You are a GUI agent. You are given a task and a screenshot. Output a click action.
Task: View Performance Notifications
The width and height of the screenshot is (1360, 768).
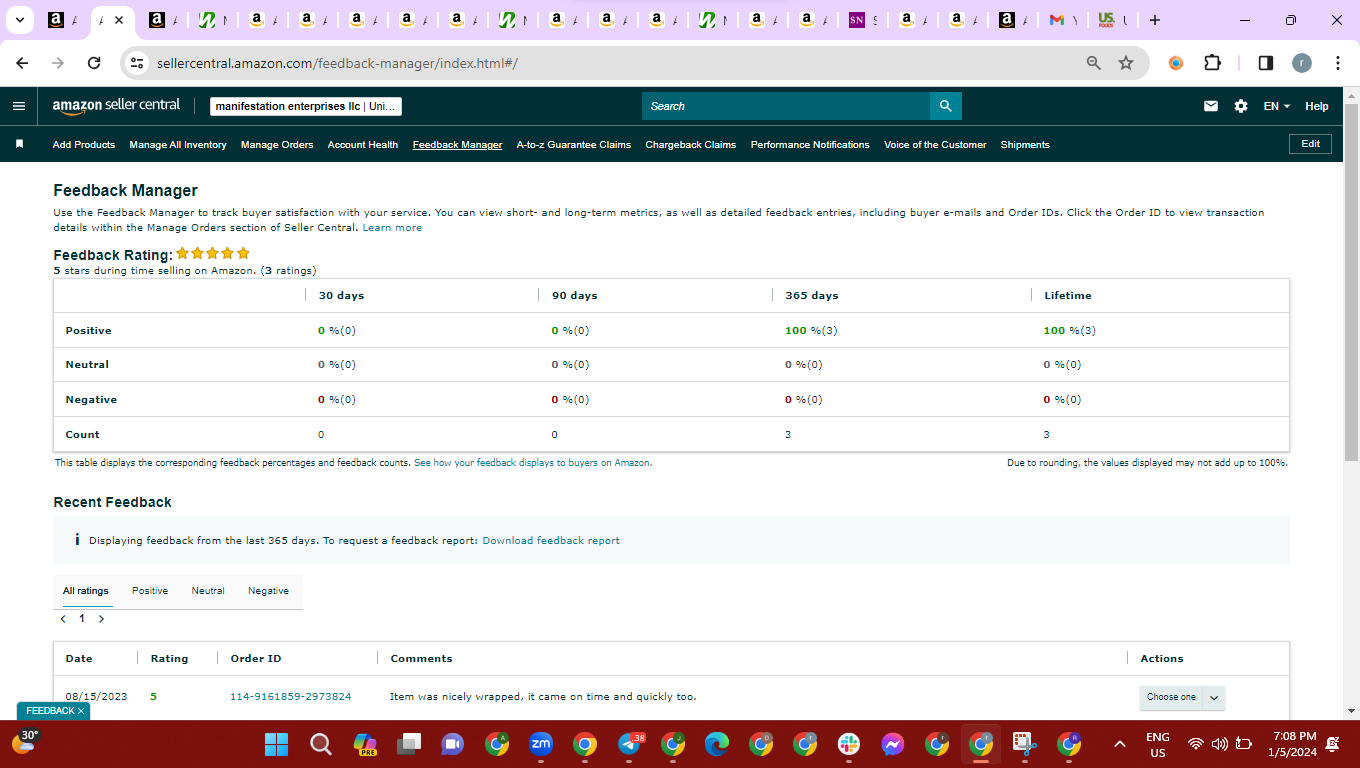810,145
